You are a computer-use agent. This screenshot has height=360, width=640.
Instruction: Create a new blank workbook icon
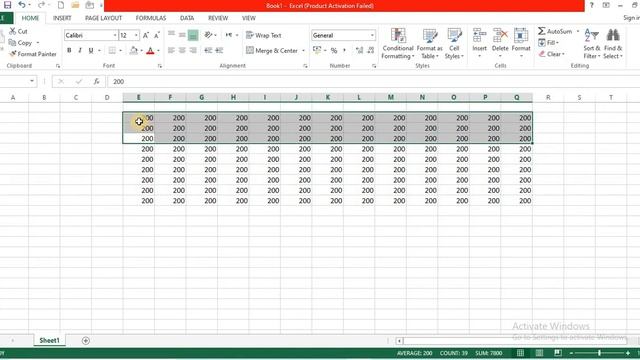pos(60,5)
